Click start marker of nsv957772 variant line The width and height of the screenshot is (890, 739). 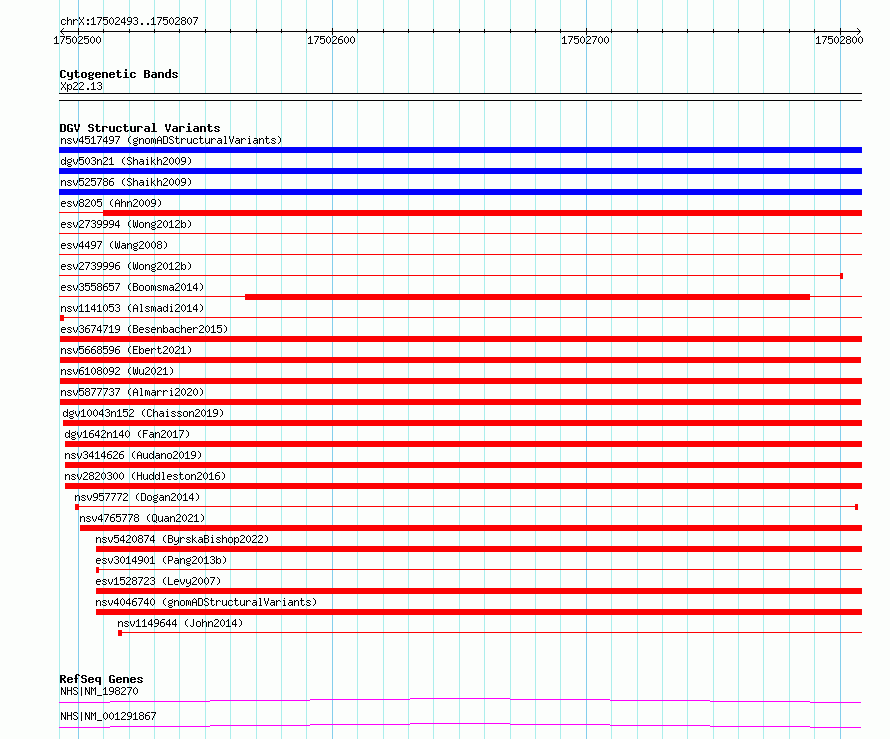point(77,507)
